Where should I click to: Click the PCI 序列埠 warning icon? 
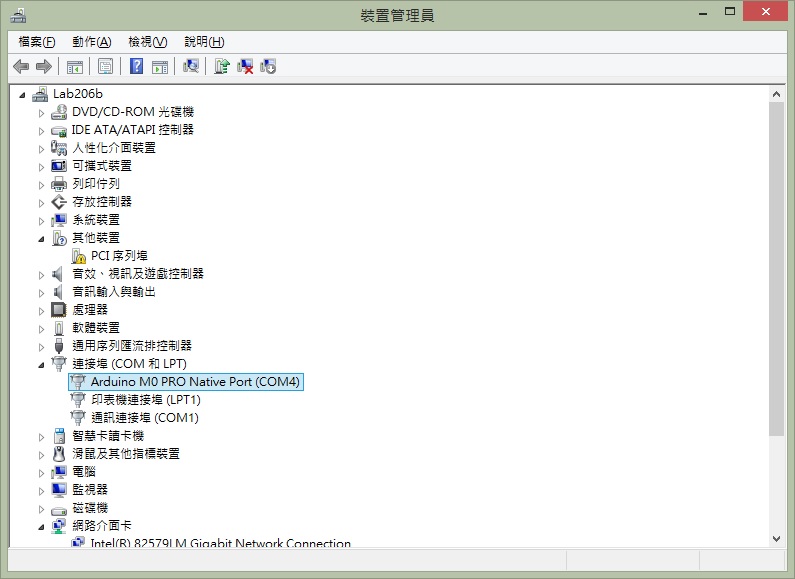[x=78, y=256]
